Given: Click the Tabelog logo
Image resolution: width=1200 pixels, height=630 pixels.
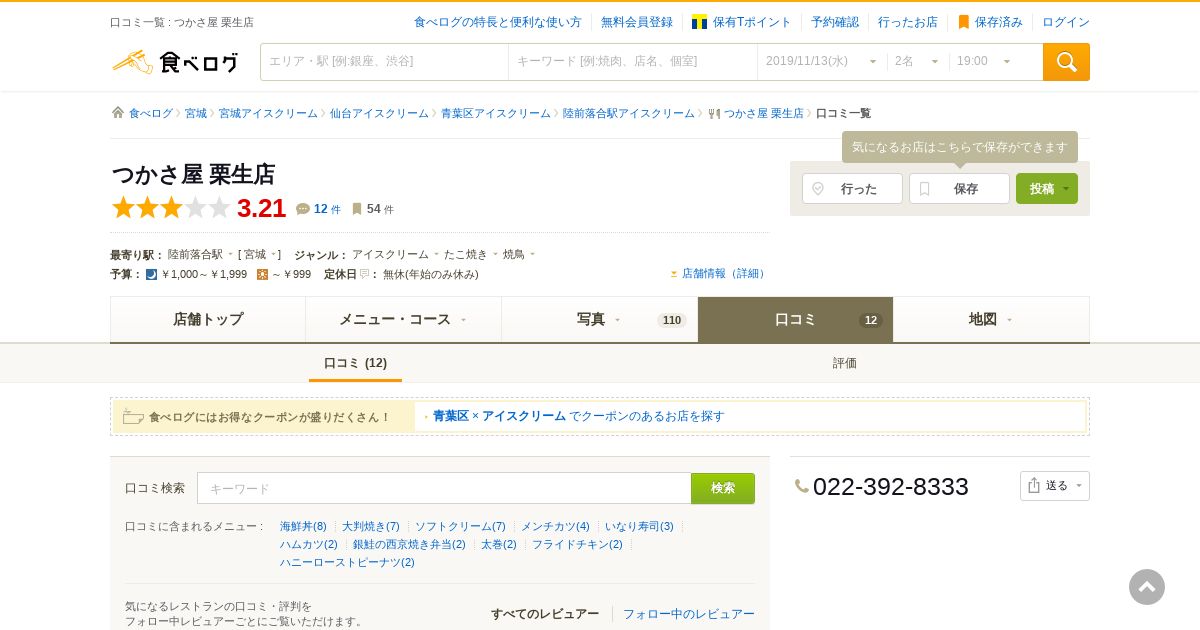Looking at the screenshot, I should [x=175, y=62].
